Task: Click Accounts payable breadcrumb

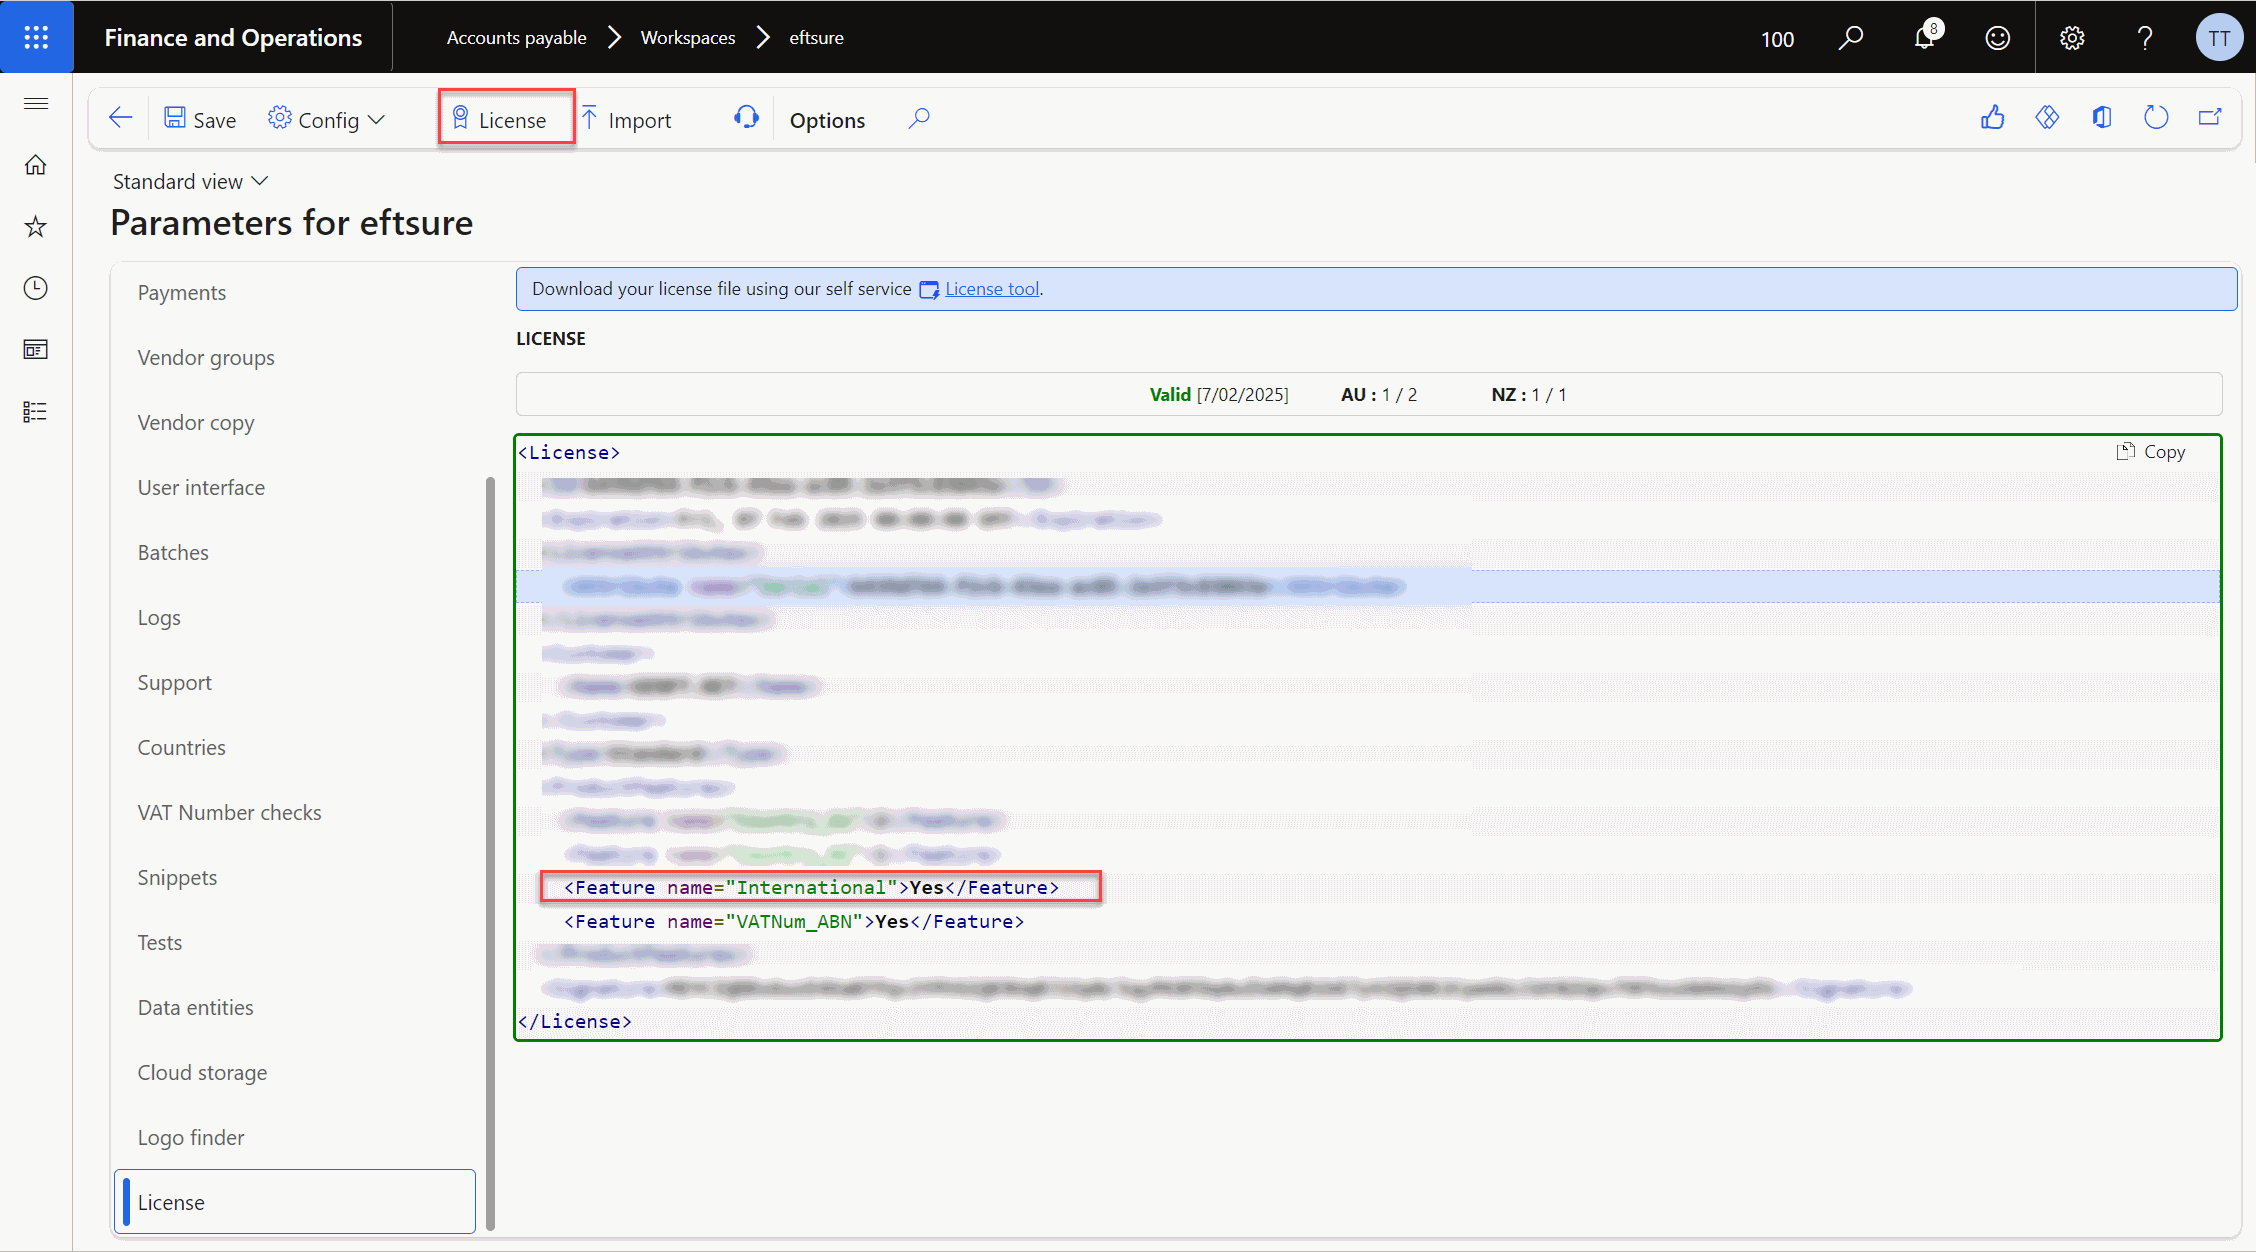Action: pyautogui.click(x=516, y=38)
